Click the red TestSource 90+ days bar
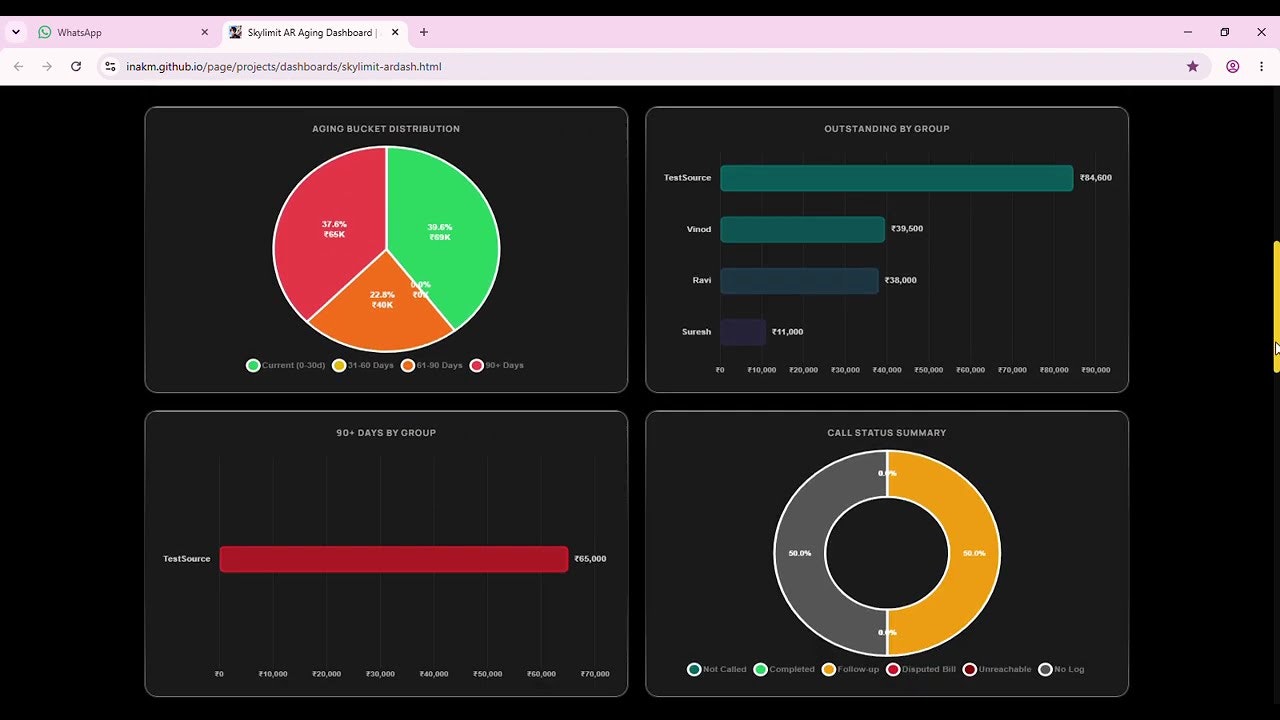The image size is (1280, 720). (x=394, y=559)
